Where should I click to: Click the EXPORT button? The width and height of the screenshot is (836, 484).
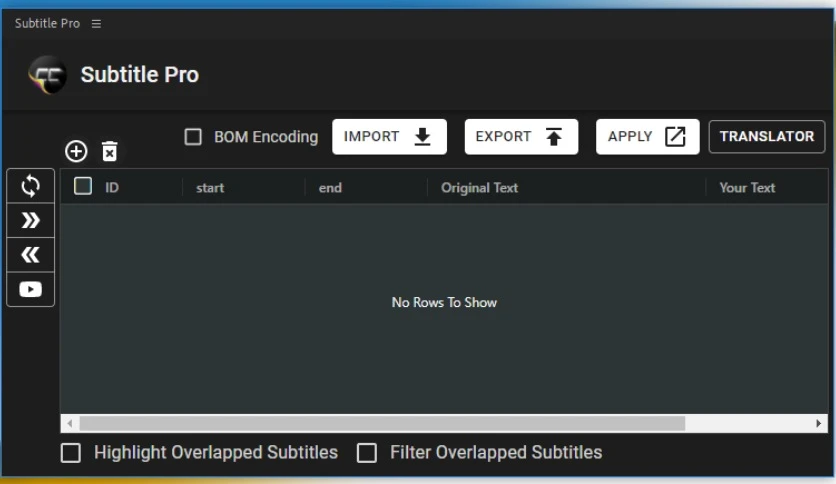(521, 137)
